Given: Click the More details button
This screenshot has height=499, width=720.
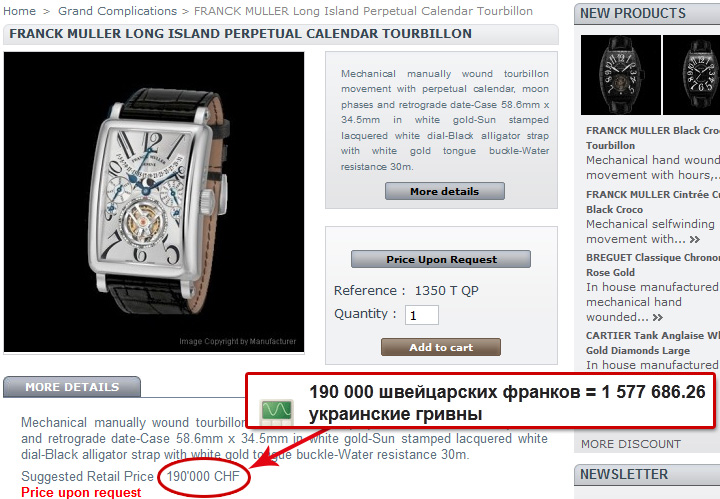Looking at the screenshot, I should (x=444, y=191).
